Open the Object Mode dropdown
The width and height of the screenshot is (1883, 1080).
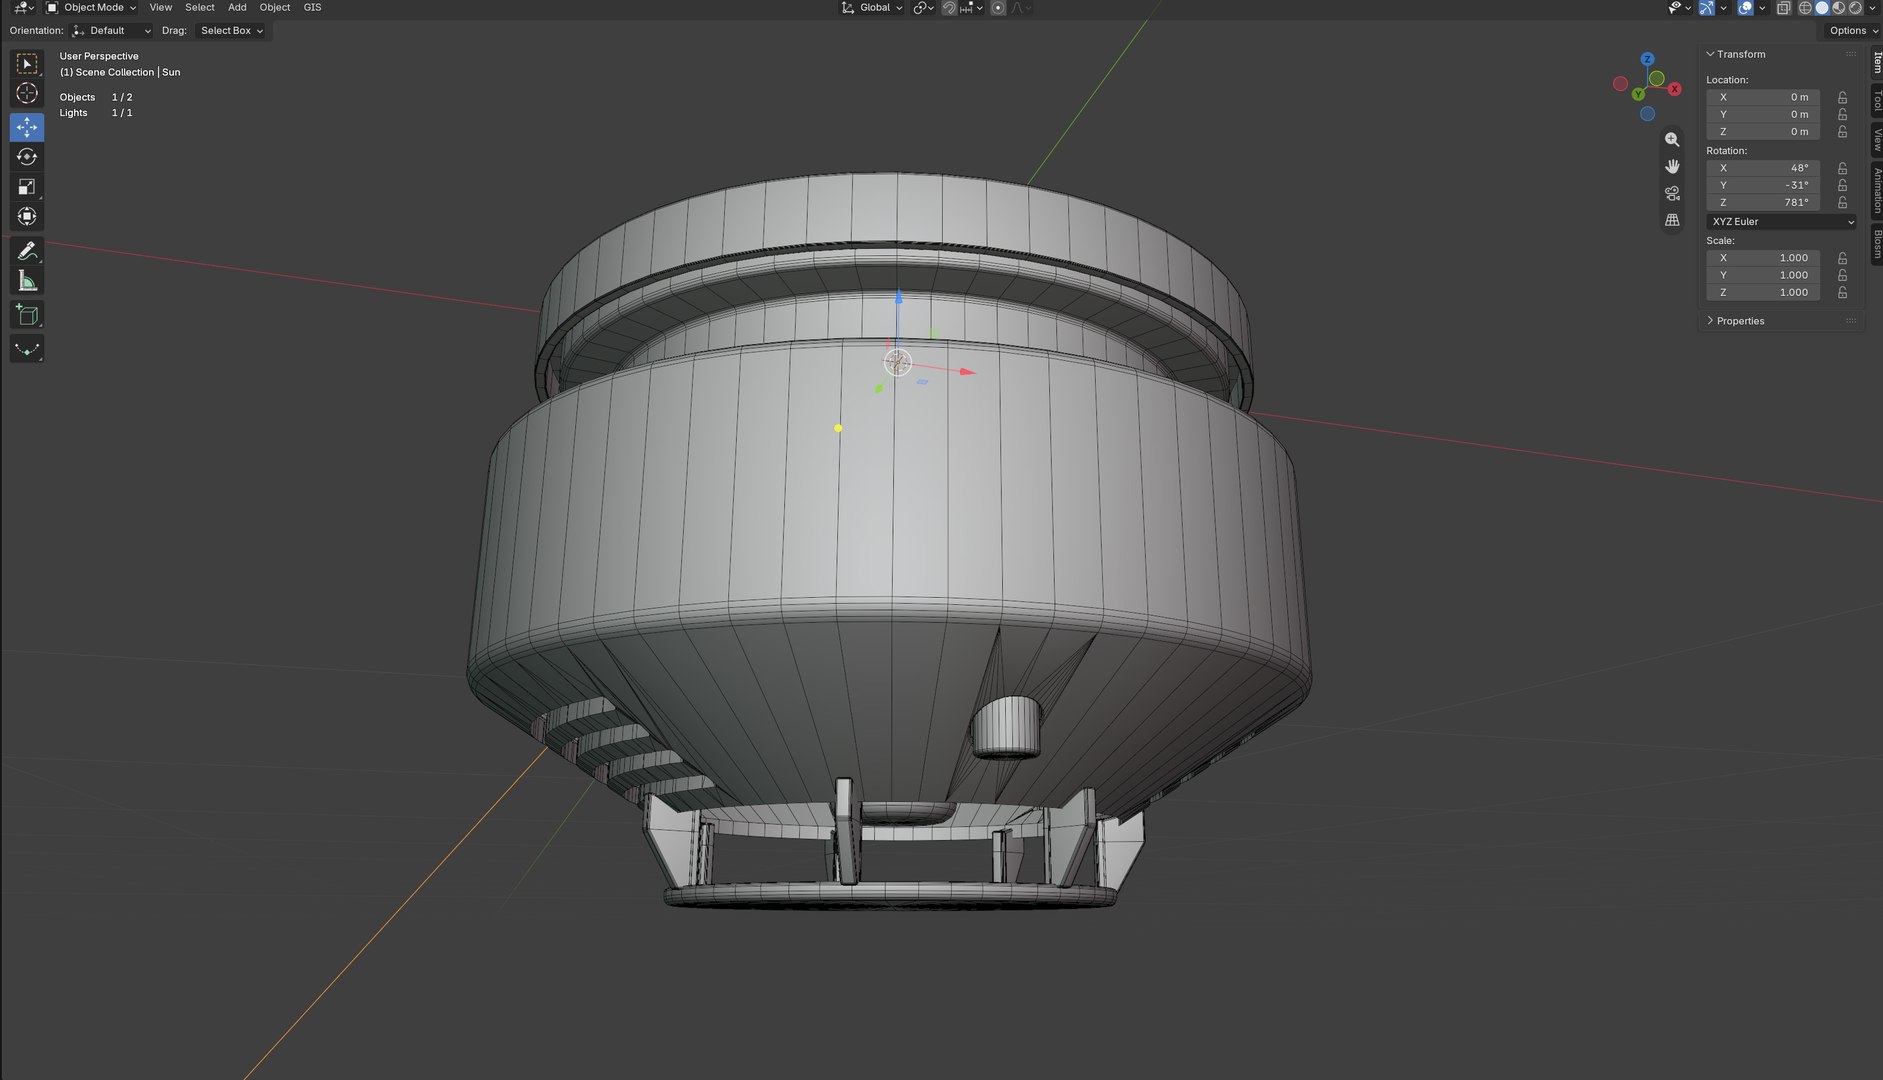tap(91, 7)
